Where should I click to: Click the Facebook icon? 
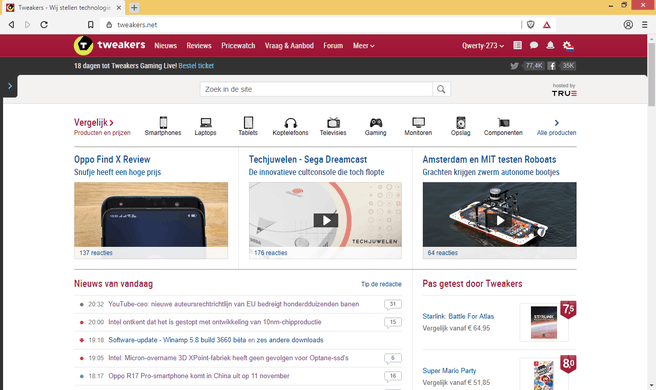[551, 66]
